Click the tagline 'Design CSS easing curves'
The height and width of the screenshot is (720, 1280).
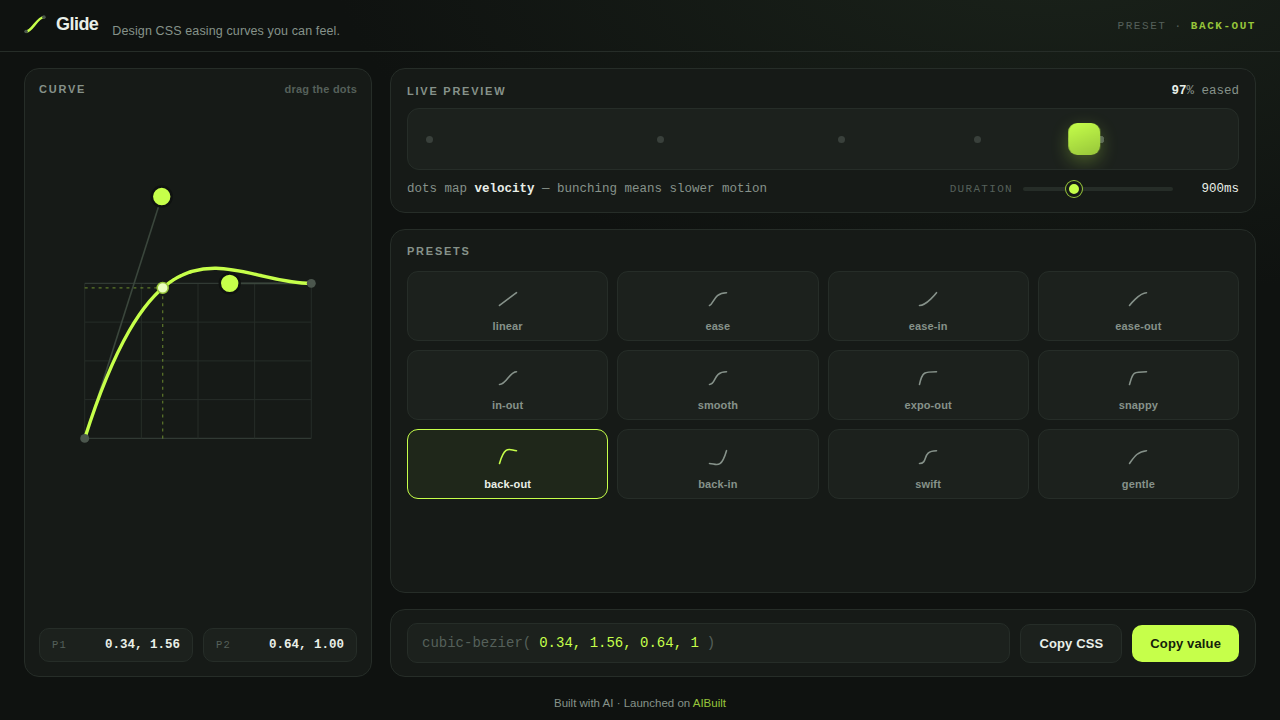(x=226, y=31)
